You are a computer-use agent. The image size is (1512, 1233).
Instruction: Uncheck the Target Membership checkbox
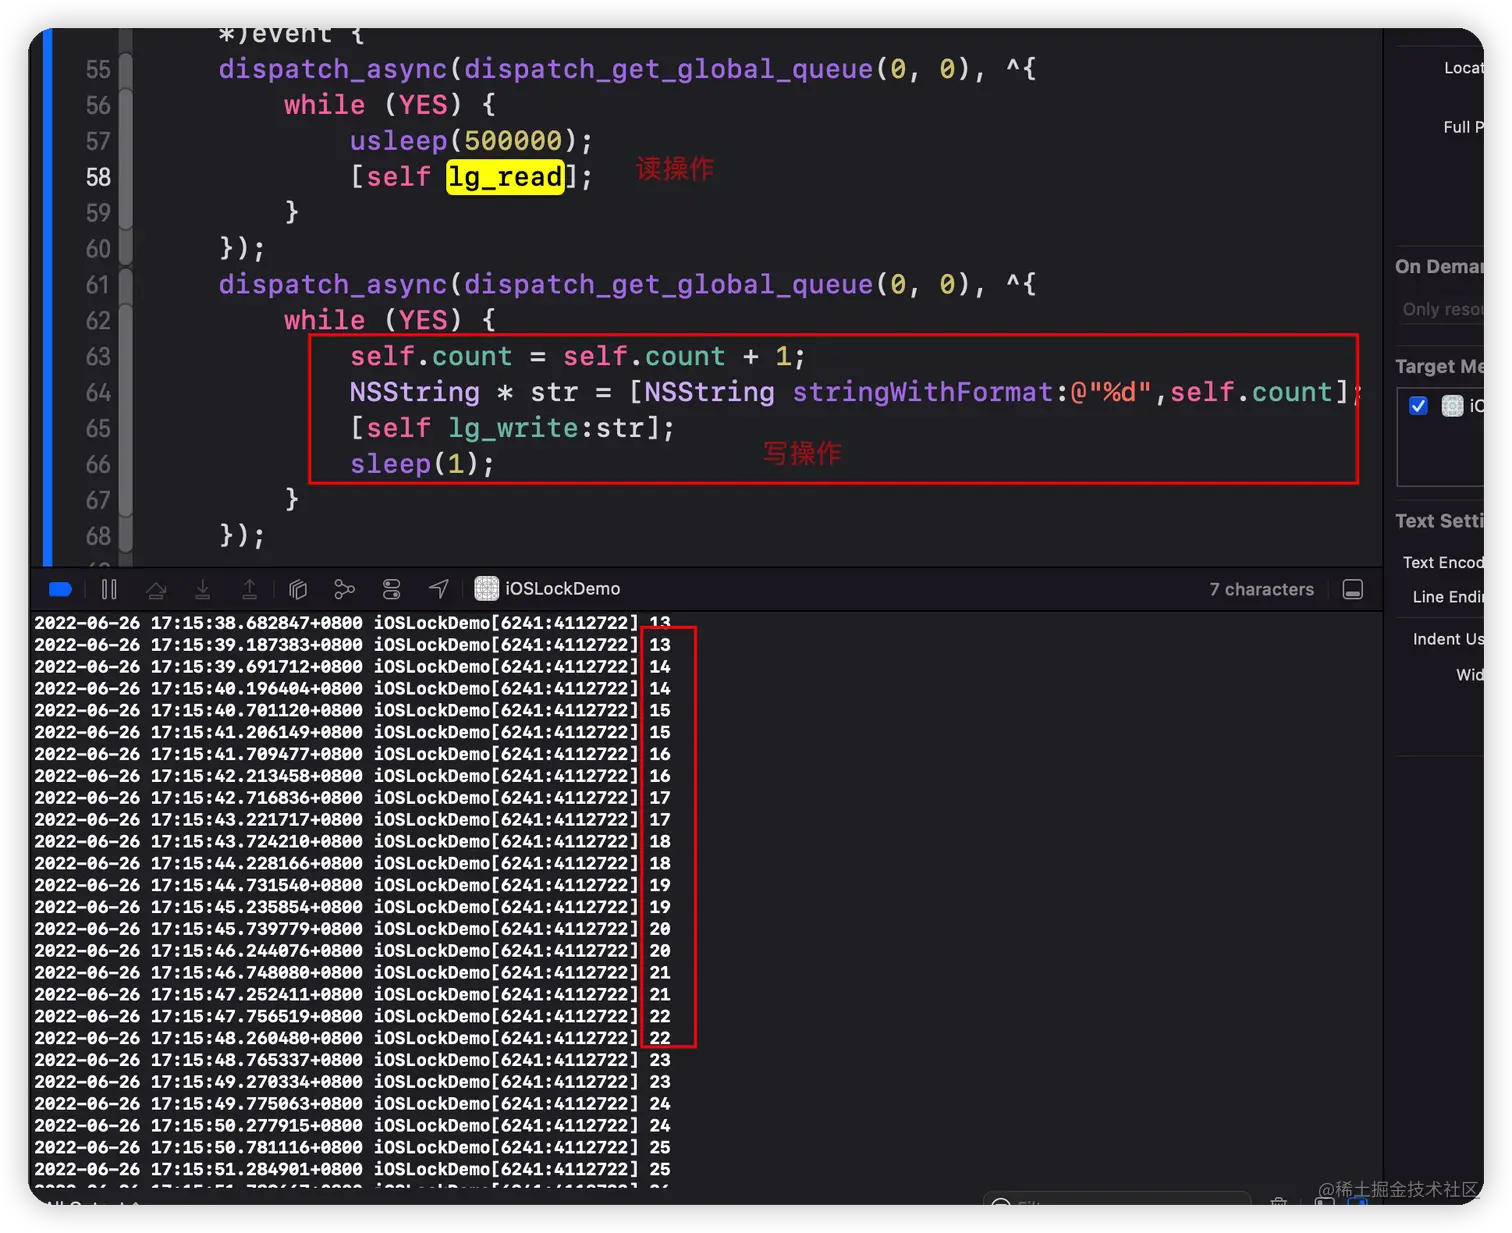coord(1418,406)
